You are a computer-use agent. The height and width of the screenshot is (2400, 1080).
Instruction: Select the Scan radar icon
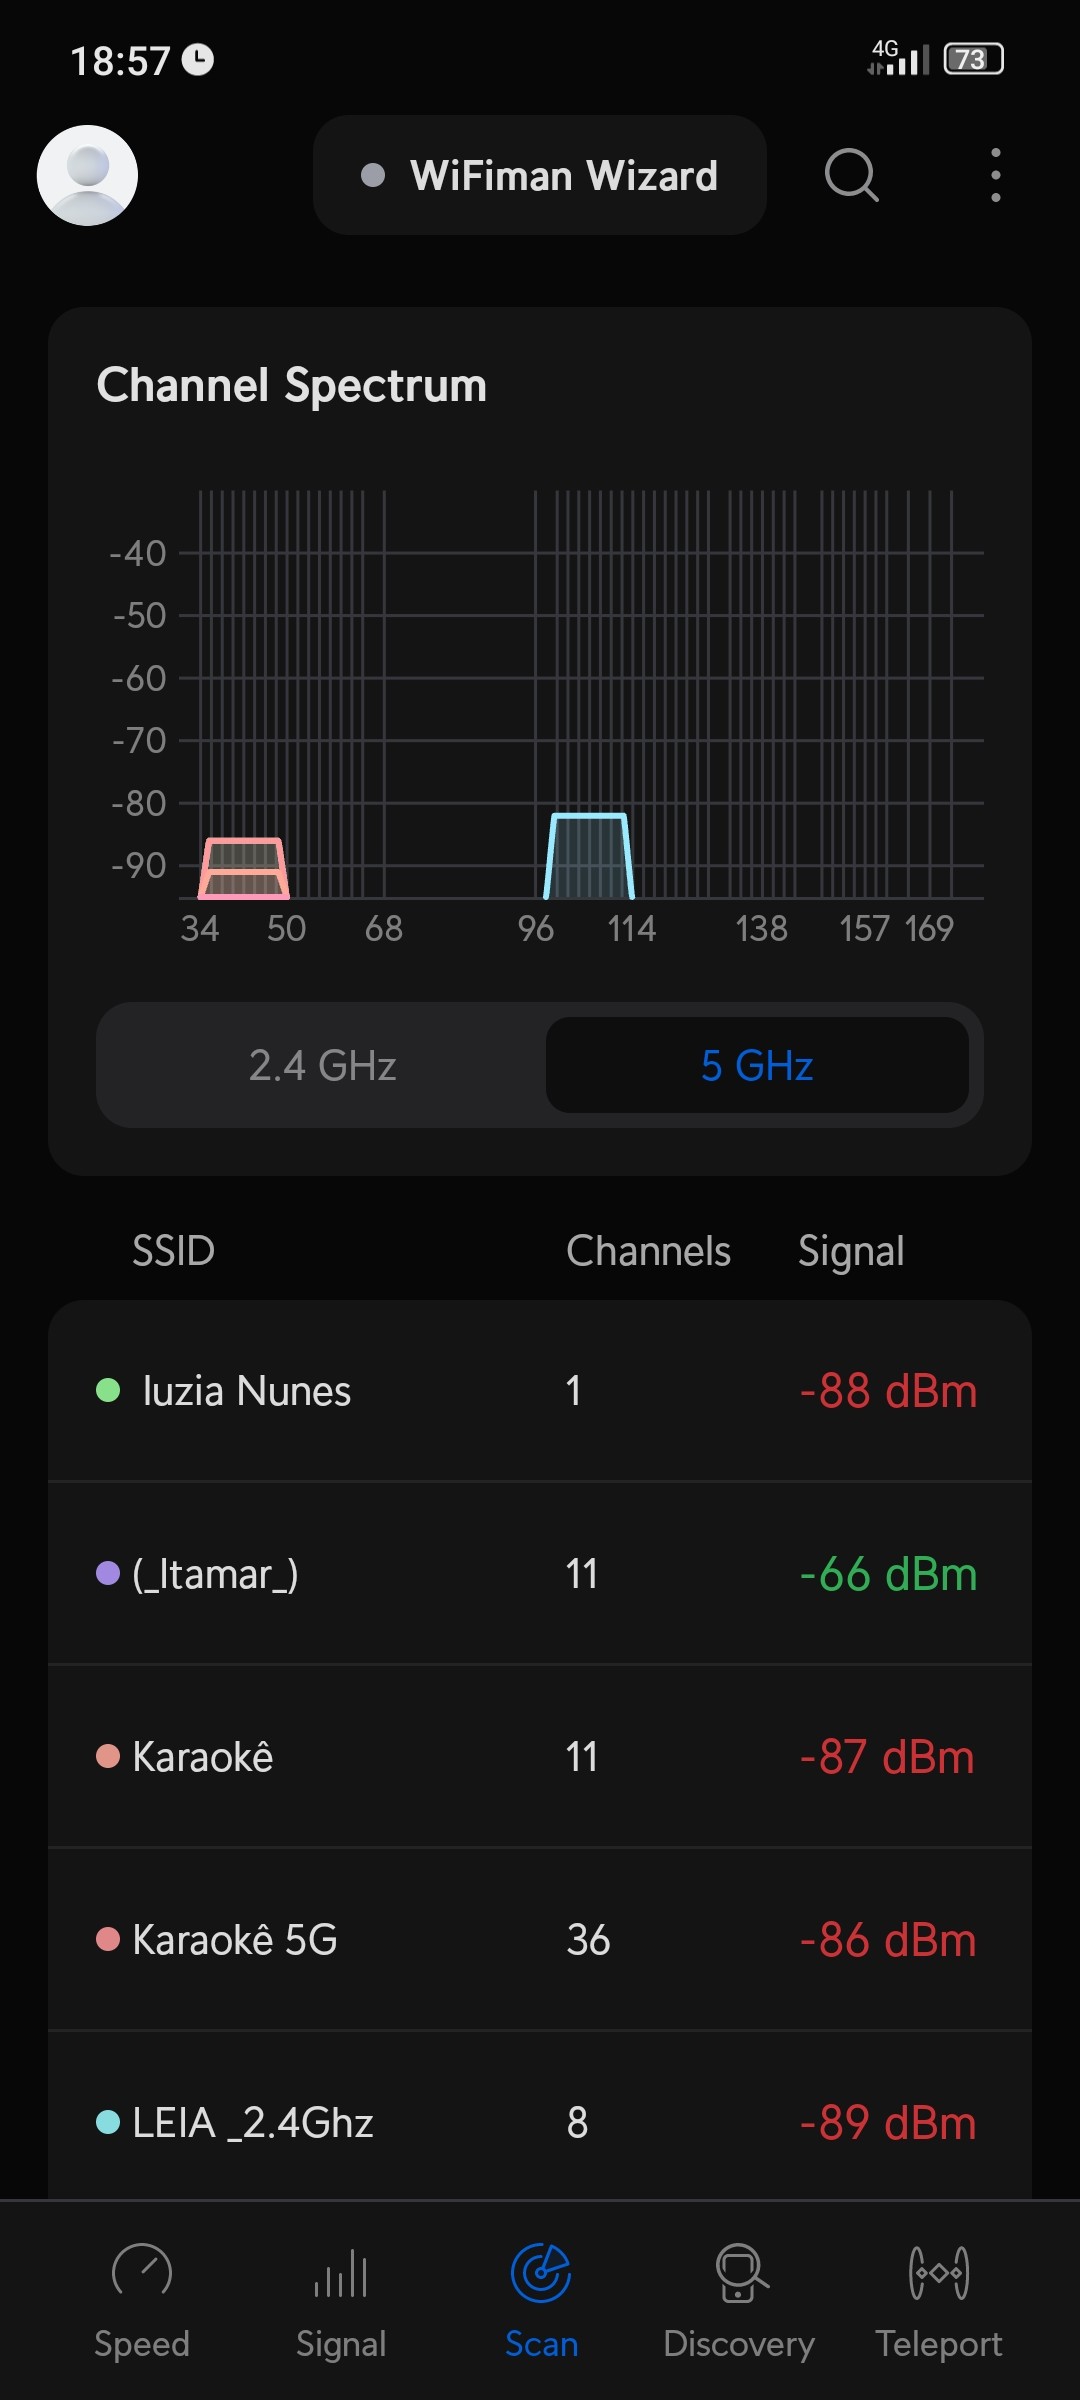pyautogui.click(x=541, y=2272)
